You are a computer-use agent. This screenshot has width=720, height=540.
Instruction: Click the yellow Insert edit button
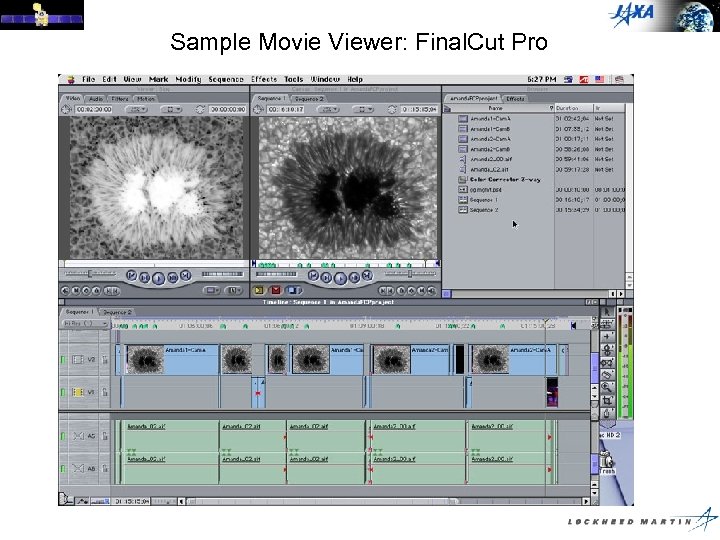[259, 290]
